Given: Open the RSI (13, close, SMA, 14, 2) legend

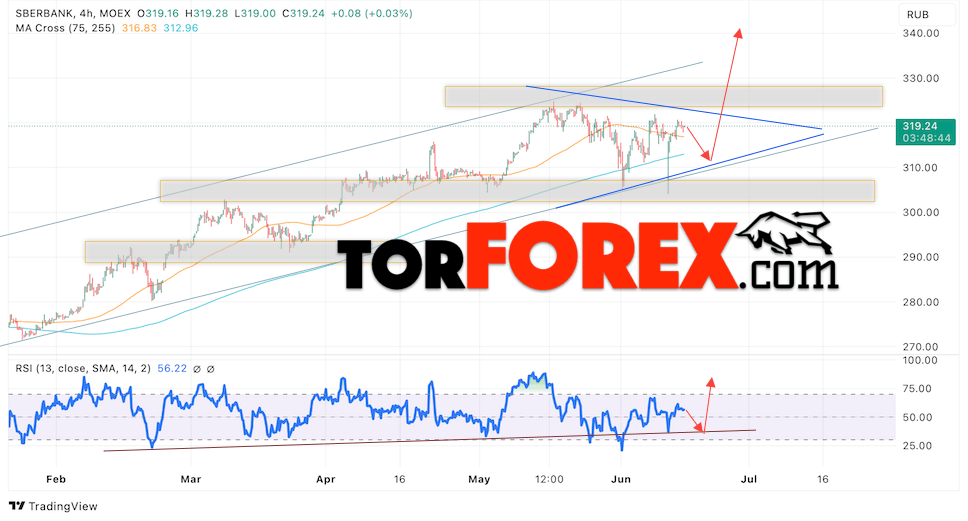Looking at the screenshot, I should tap(83, 369).
